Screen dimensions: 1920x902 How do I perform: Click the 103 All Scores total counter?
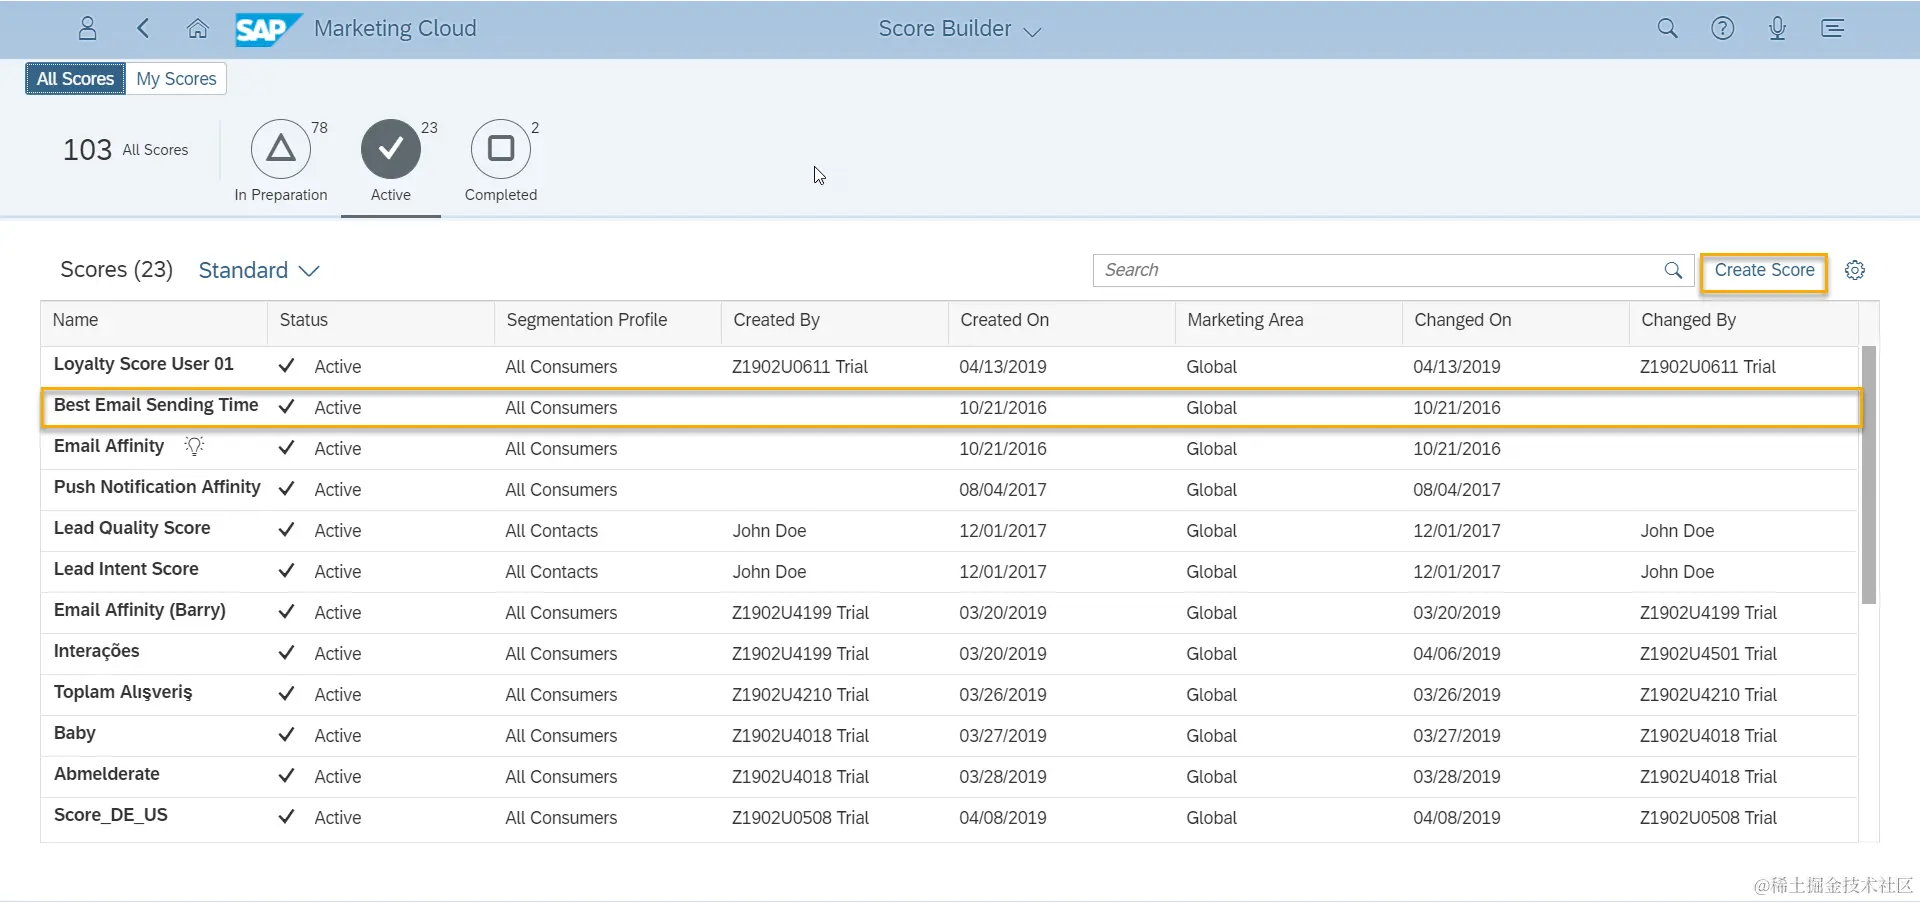pos(126,150)
